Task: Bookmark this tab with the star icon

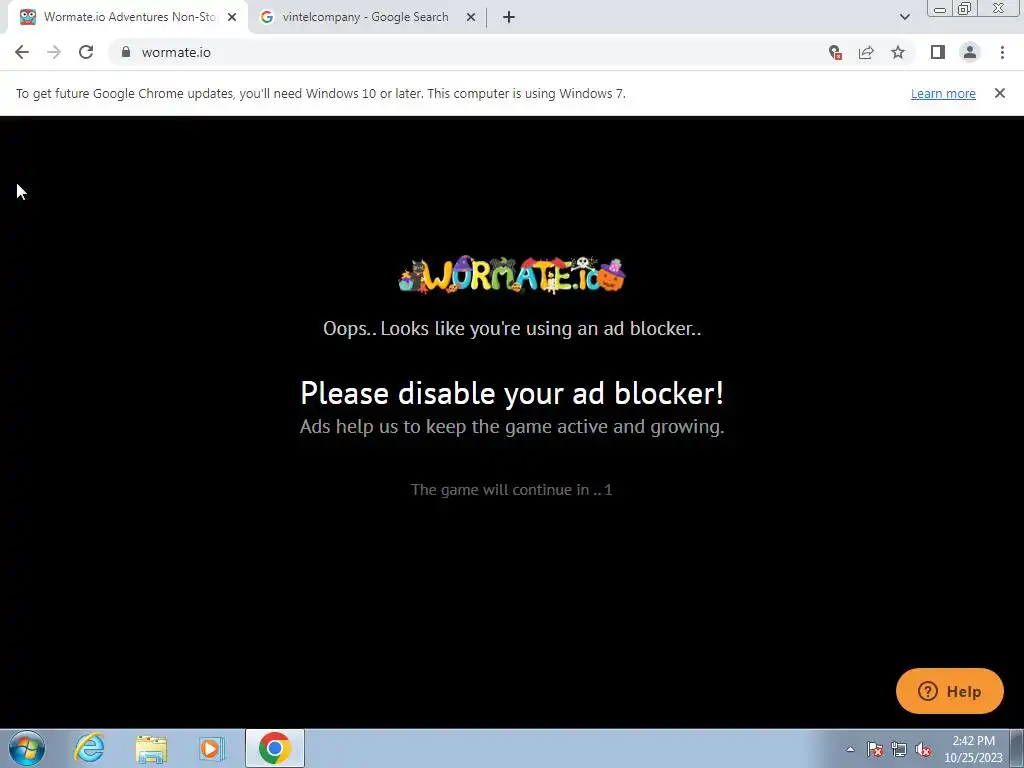Action: [x=898, y=52]
